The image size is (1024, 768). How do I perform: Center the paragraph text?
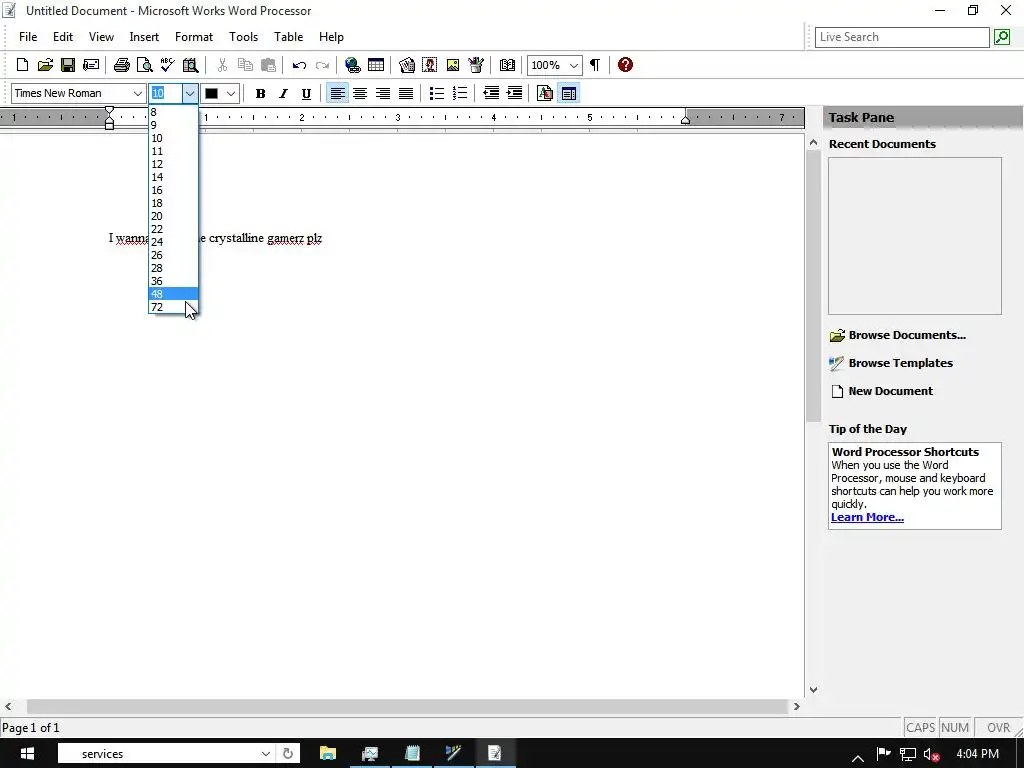click(360, 93)
